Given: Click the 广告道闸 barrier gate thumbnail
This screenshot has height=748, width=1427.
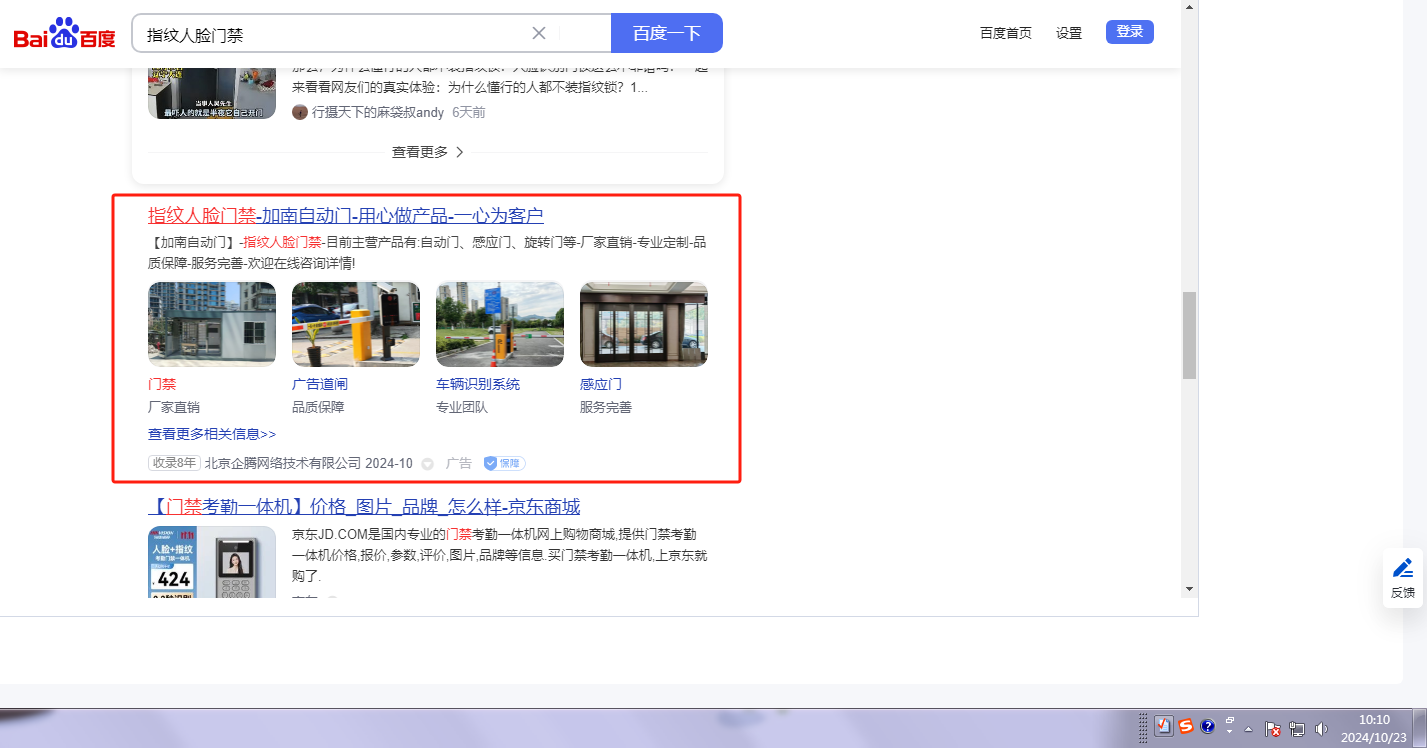Looking at the screenshot, I should click(356, 324).
